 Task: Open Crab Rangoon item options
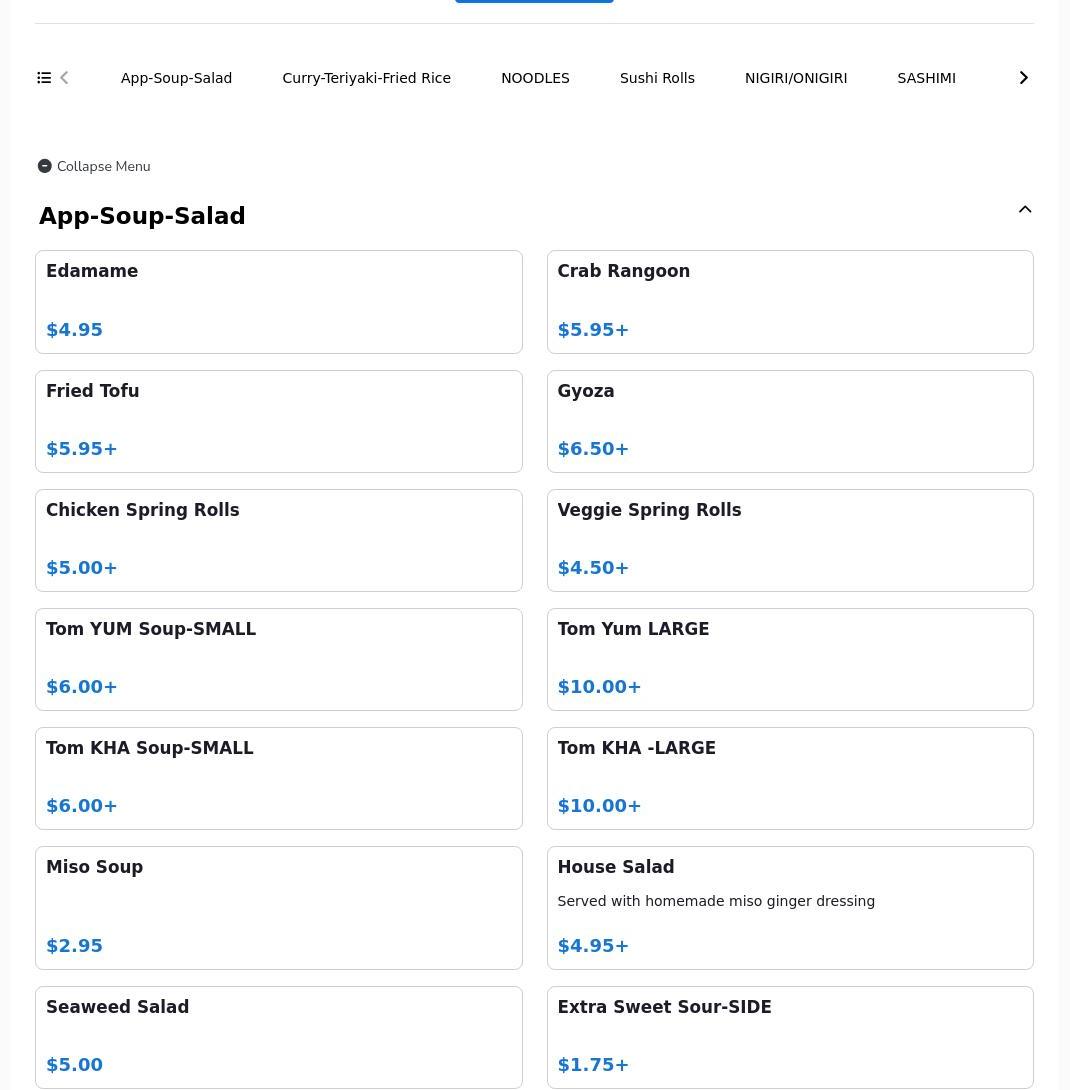click(789, 301)
